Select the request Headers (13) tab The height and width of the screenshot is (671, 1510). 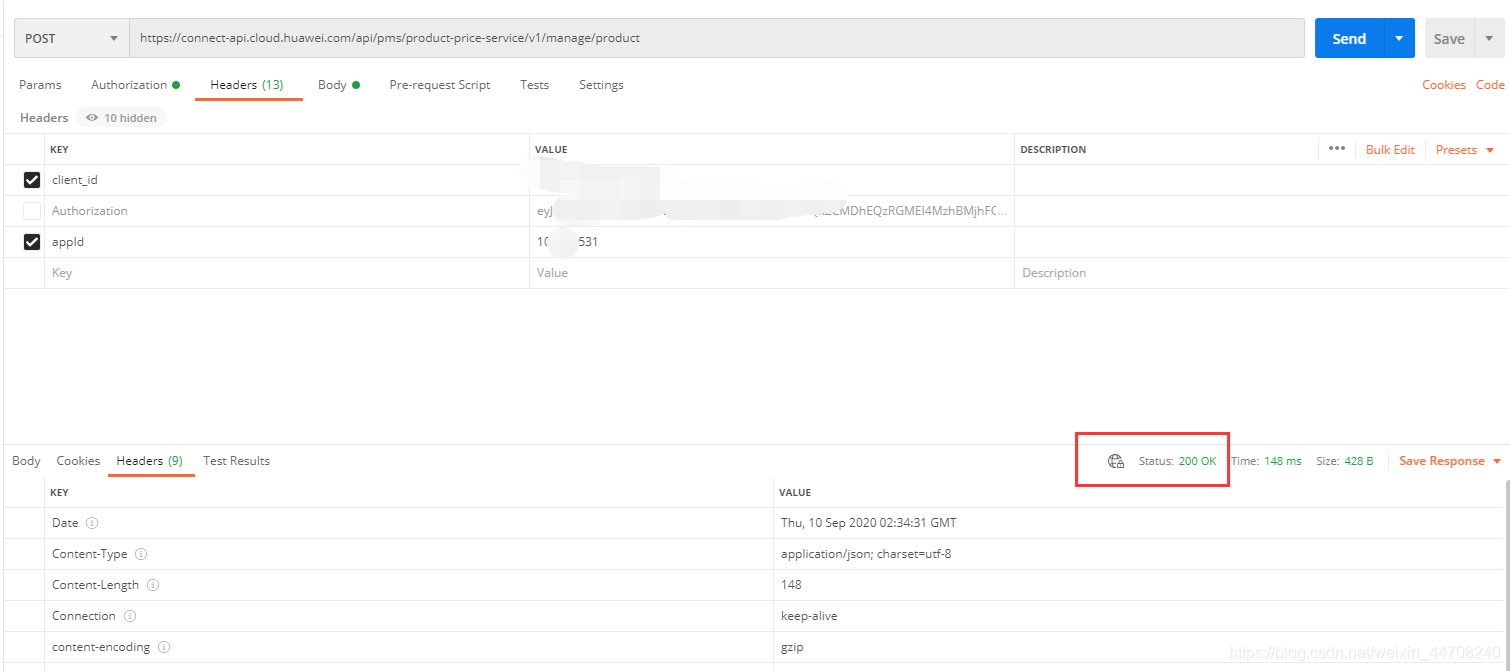coord(247,85)
